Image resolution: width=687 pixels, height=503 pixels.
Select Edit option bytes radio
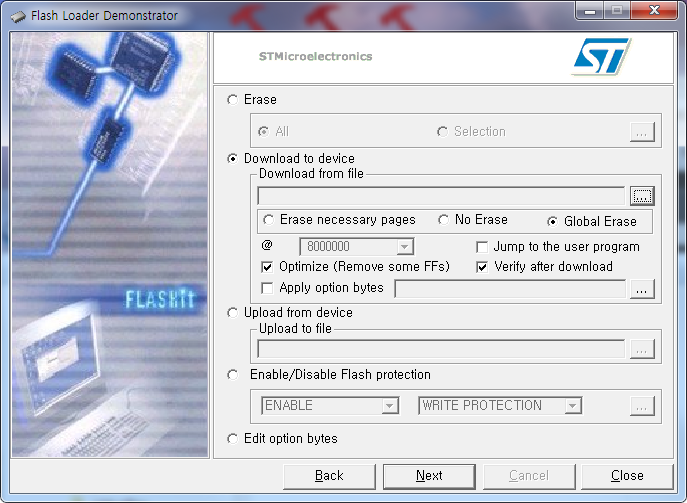coord(233,439)
